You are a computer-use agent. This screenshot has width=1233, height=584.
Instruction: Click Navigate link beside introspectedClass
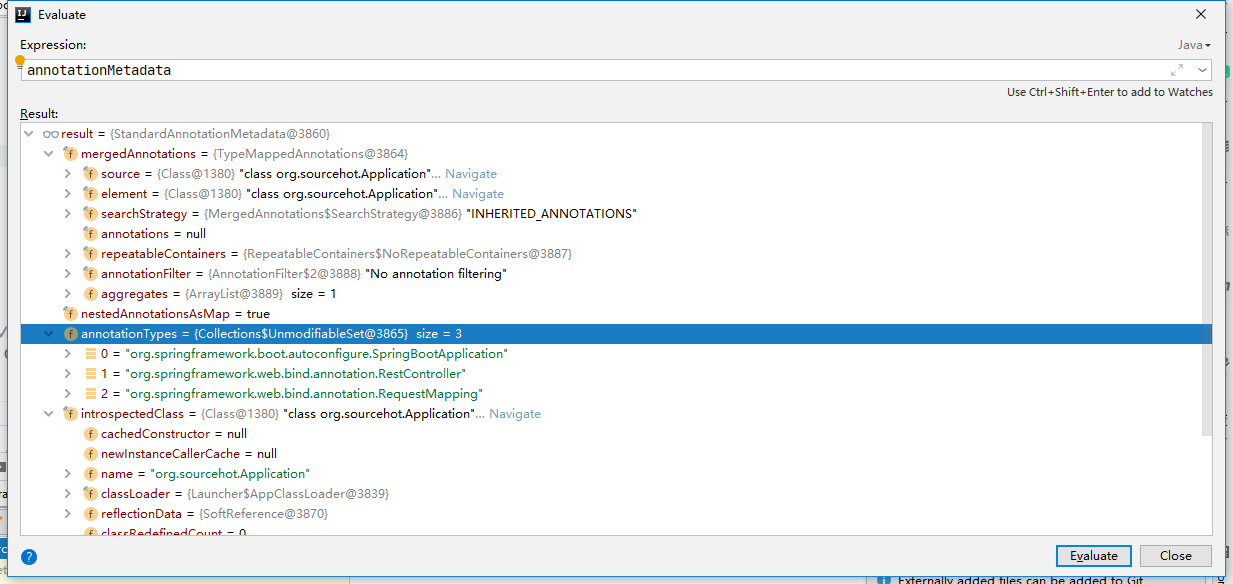tap(514, 414)
